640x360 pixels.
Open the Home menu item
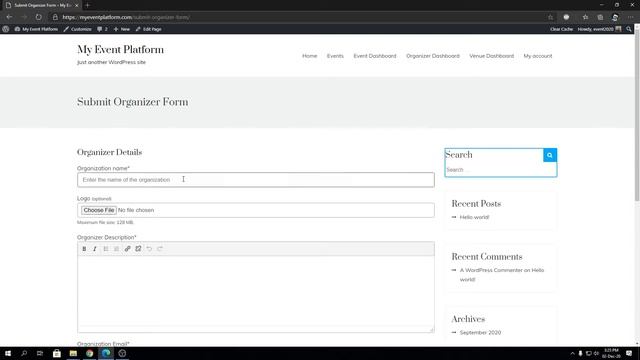(x=309, y=56)
